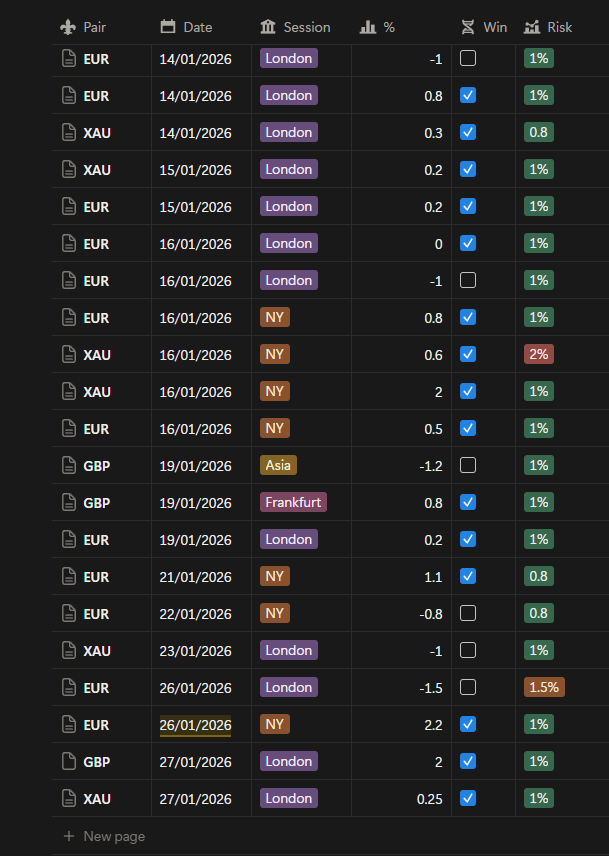Open NY session tag on EUR 21/01/2026 row
Viewport: 609px width, 856px height.
click(x=274, y=576)
